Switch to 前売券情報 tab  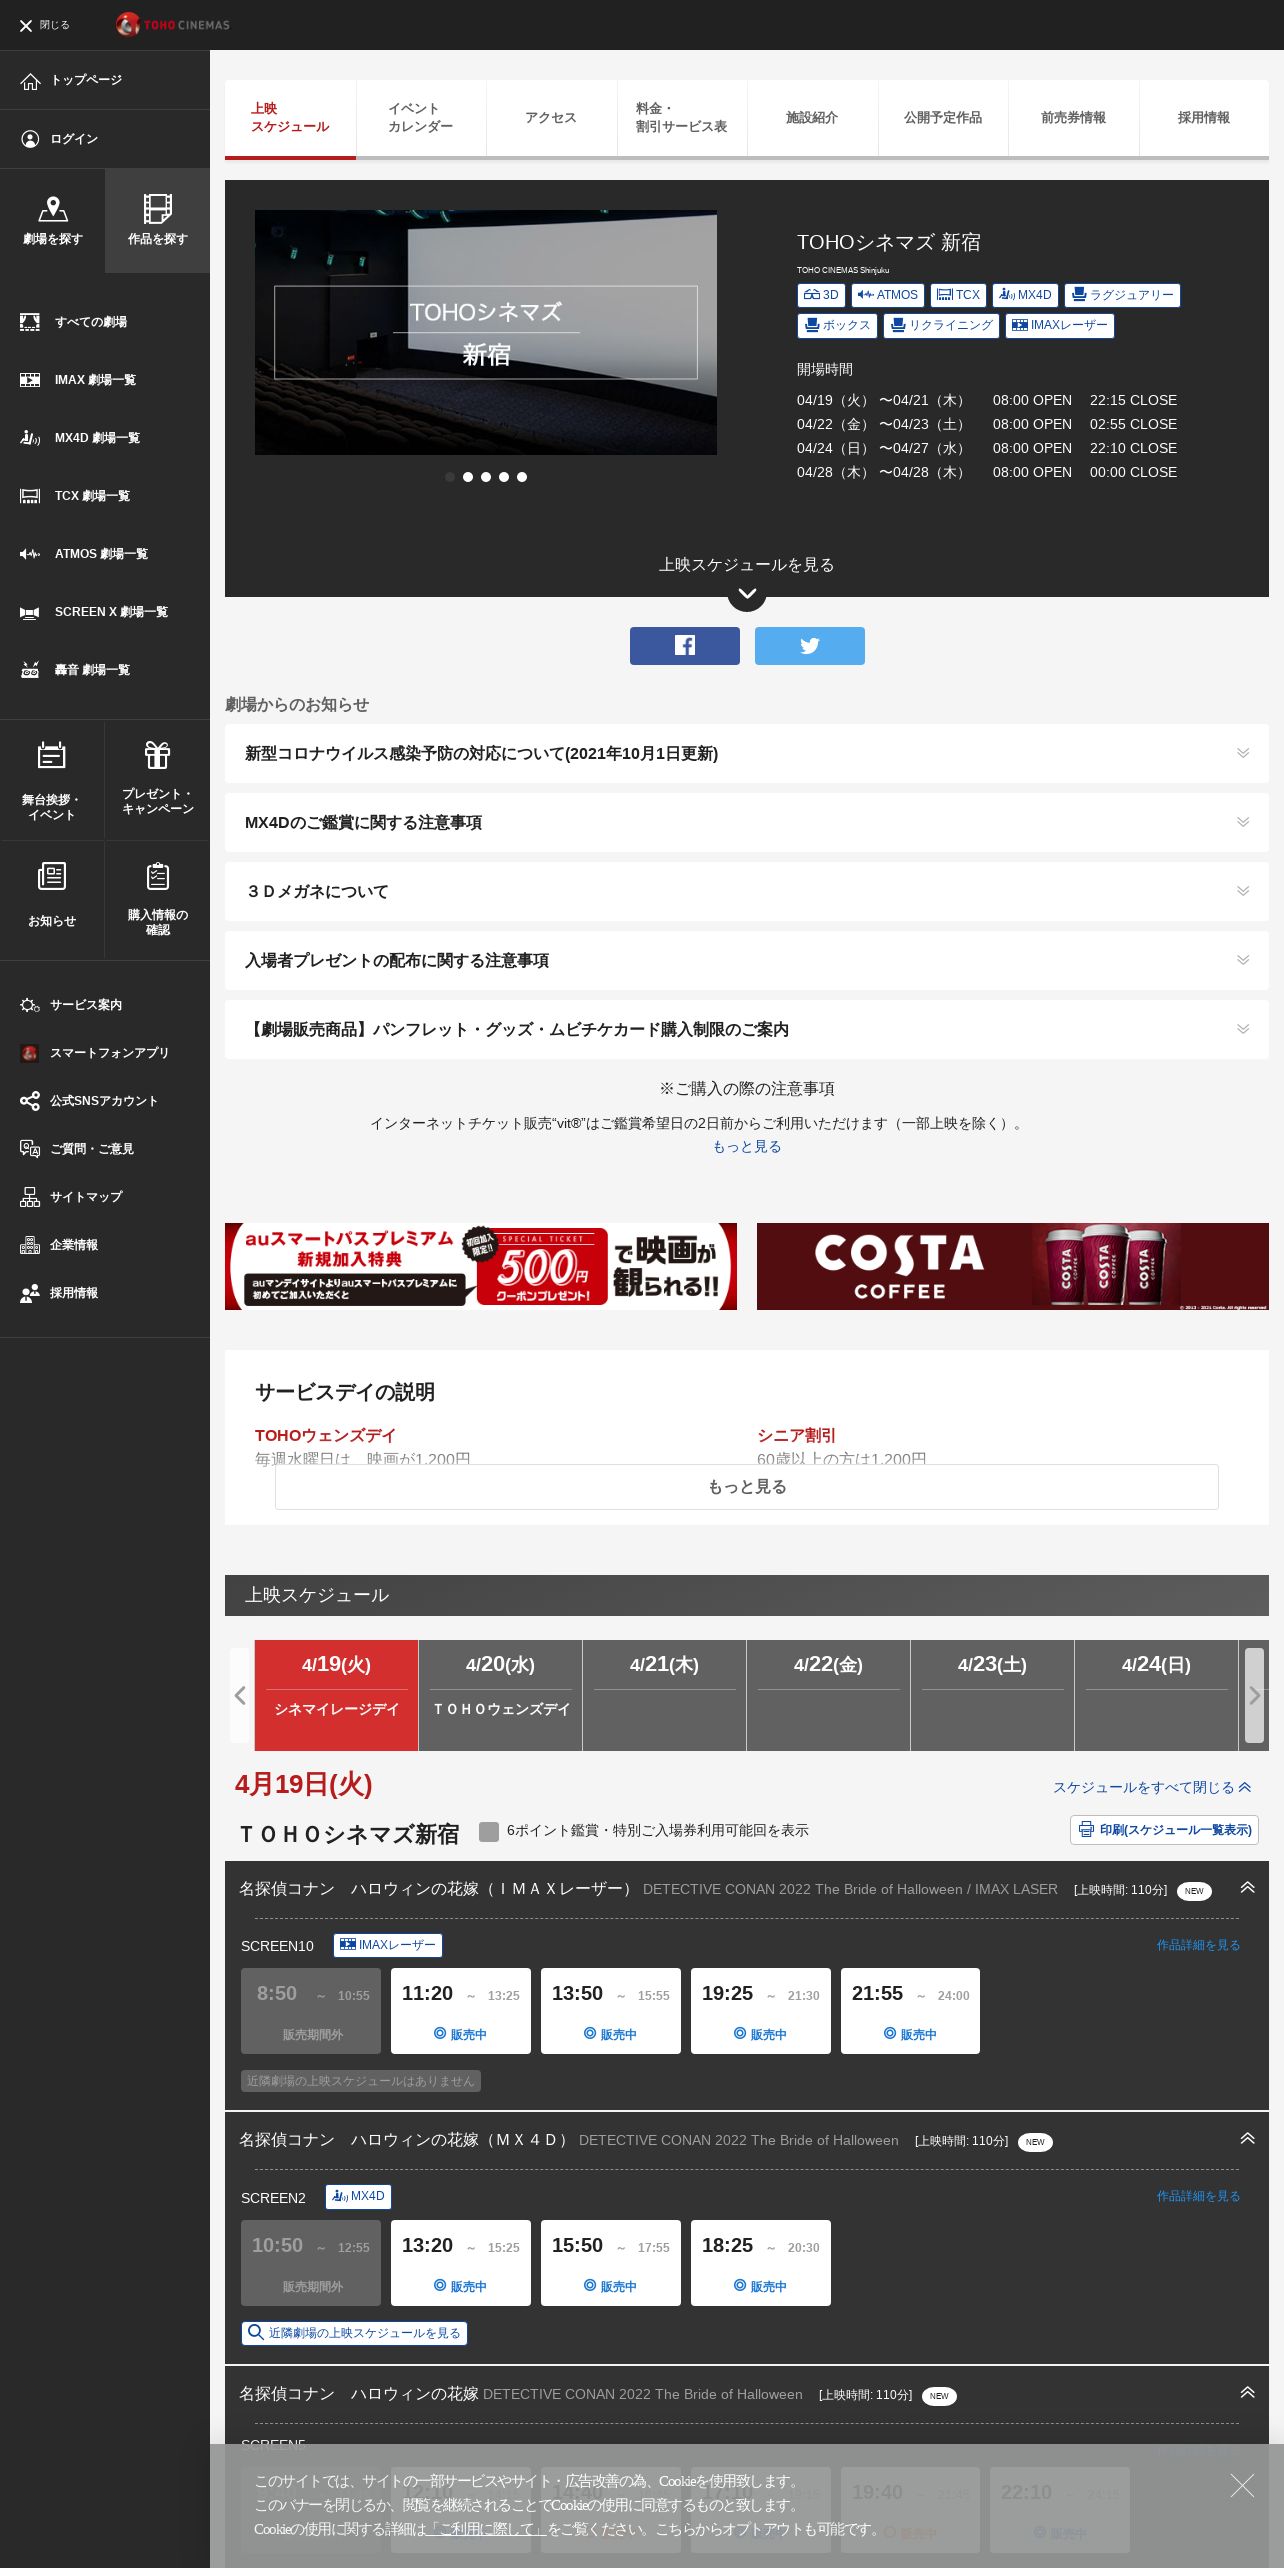point(1074,118)
